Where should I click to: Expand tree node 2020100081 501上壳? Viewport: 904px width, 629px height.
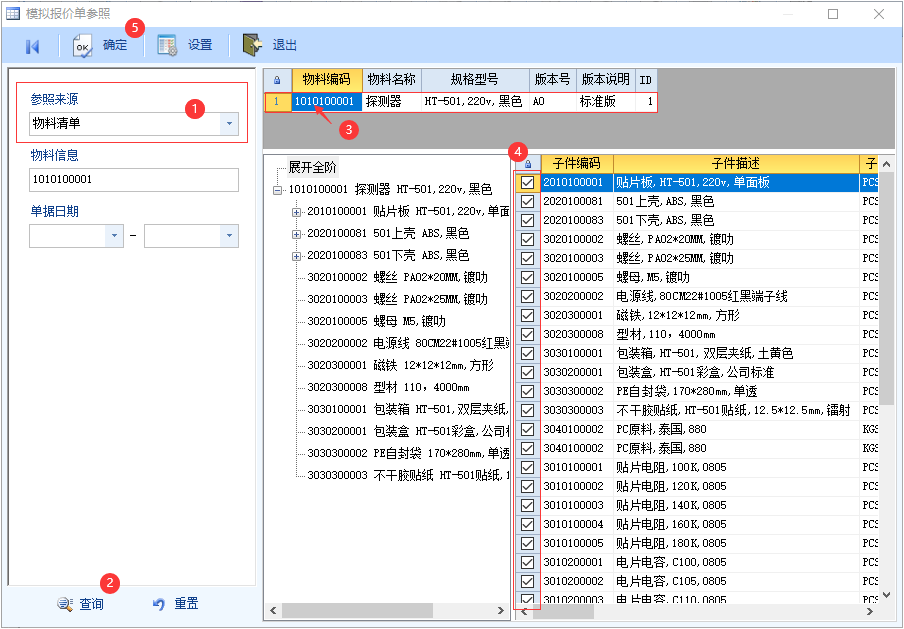(296, 234)
